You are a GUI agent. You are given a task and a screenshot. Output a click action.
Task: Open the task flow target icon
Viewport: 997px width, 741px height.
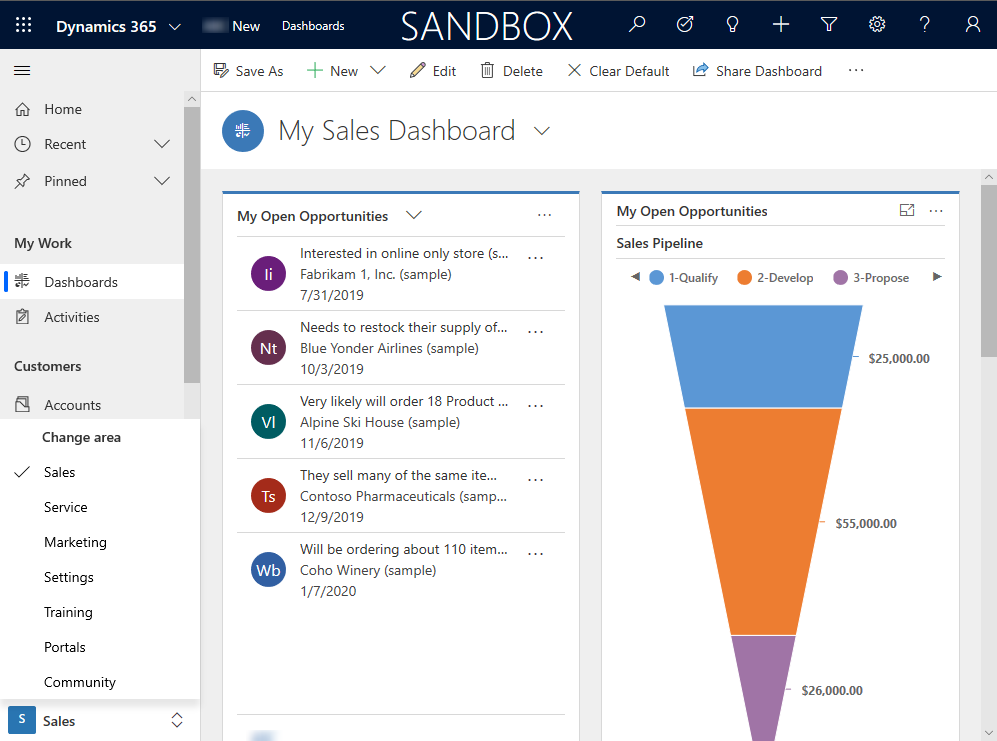[685, 25]
